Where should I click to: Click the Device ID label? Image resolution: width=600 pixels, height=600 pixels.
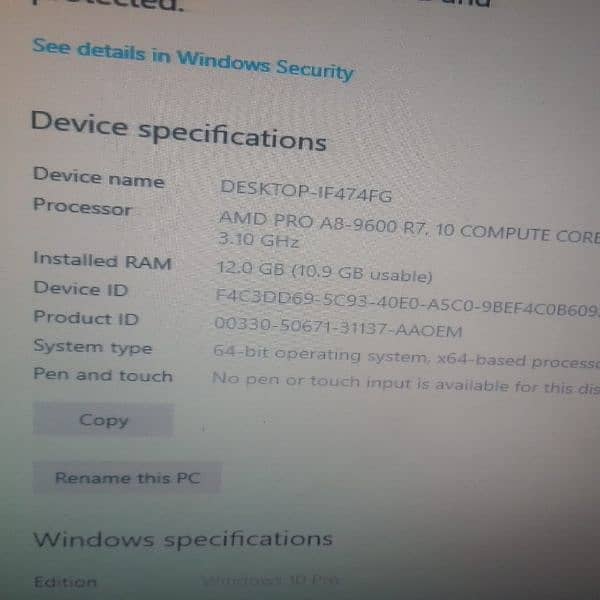tap(80, 288)
